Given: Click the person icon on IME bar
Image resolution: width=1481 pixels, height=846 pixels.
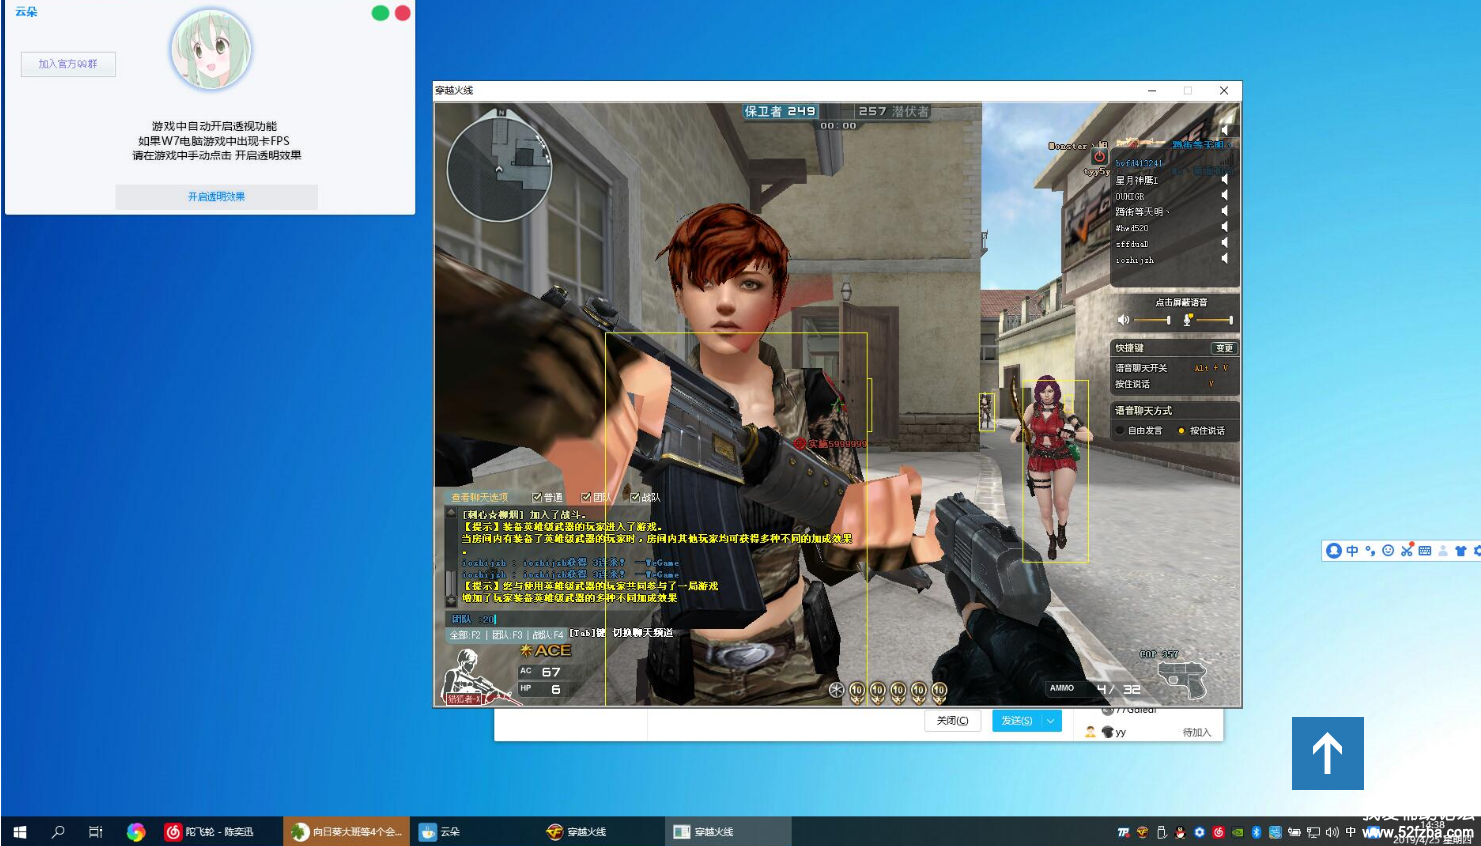Looking at the screenshot, I should tap(1443, 551).
